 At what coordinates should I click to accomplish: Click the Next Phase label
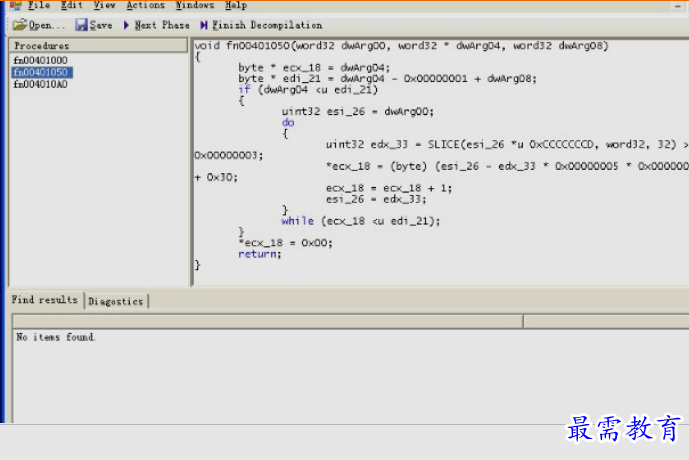click(x=162, y=25)
